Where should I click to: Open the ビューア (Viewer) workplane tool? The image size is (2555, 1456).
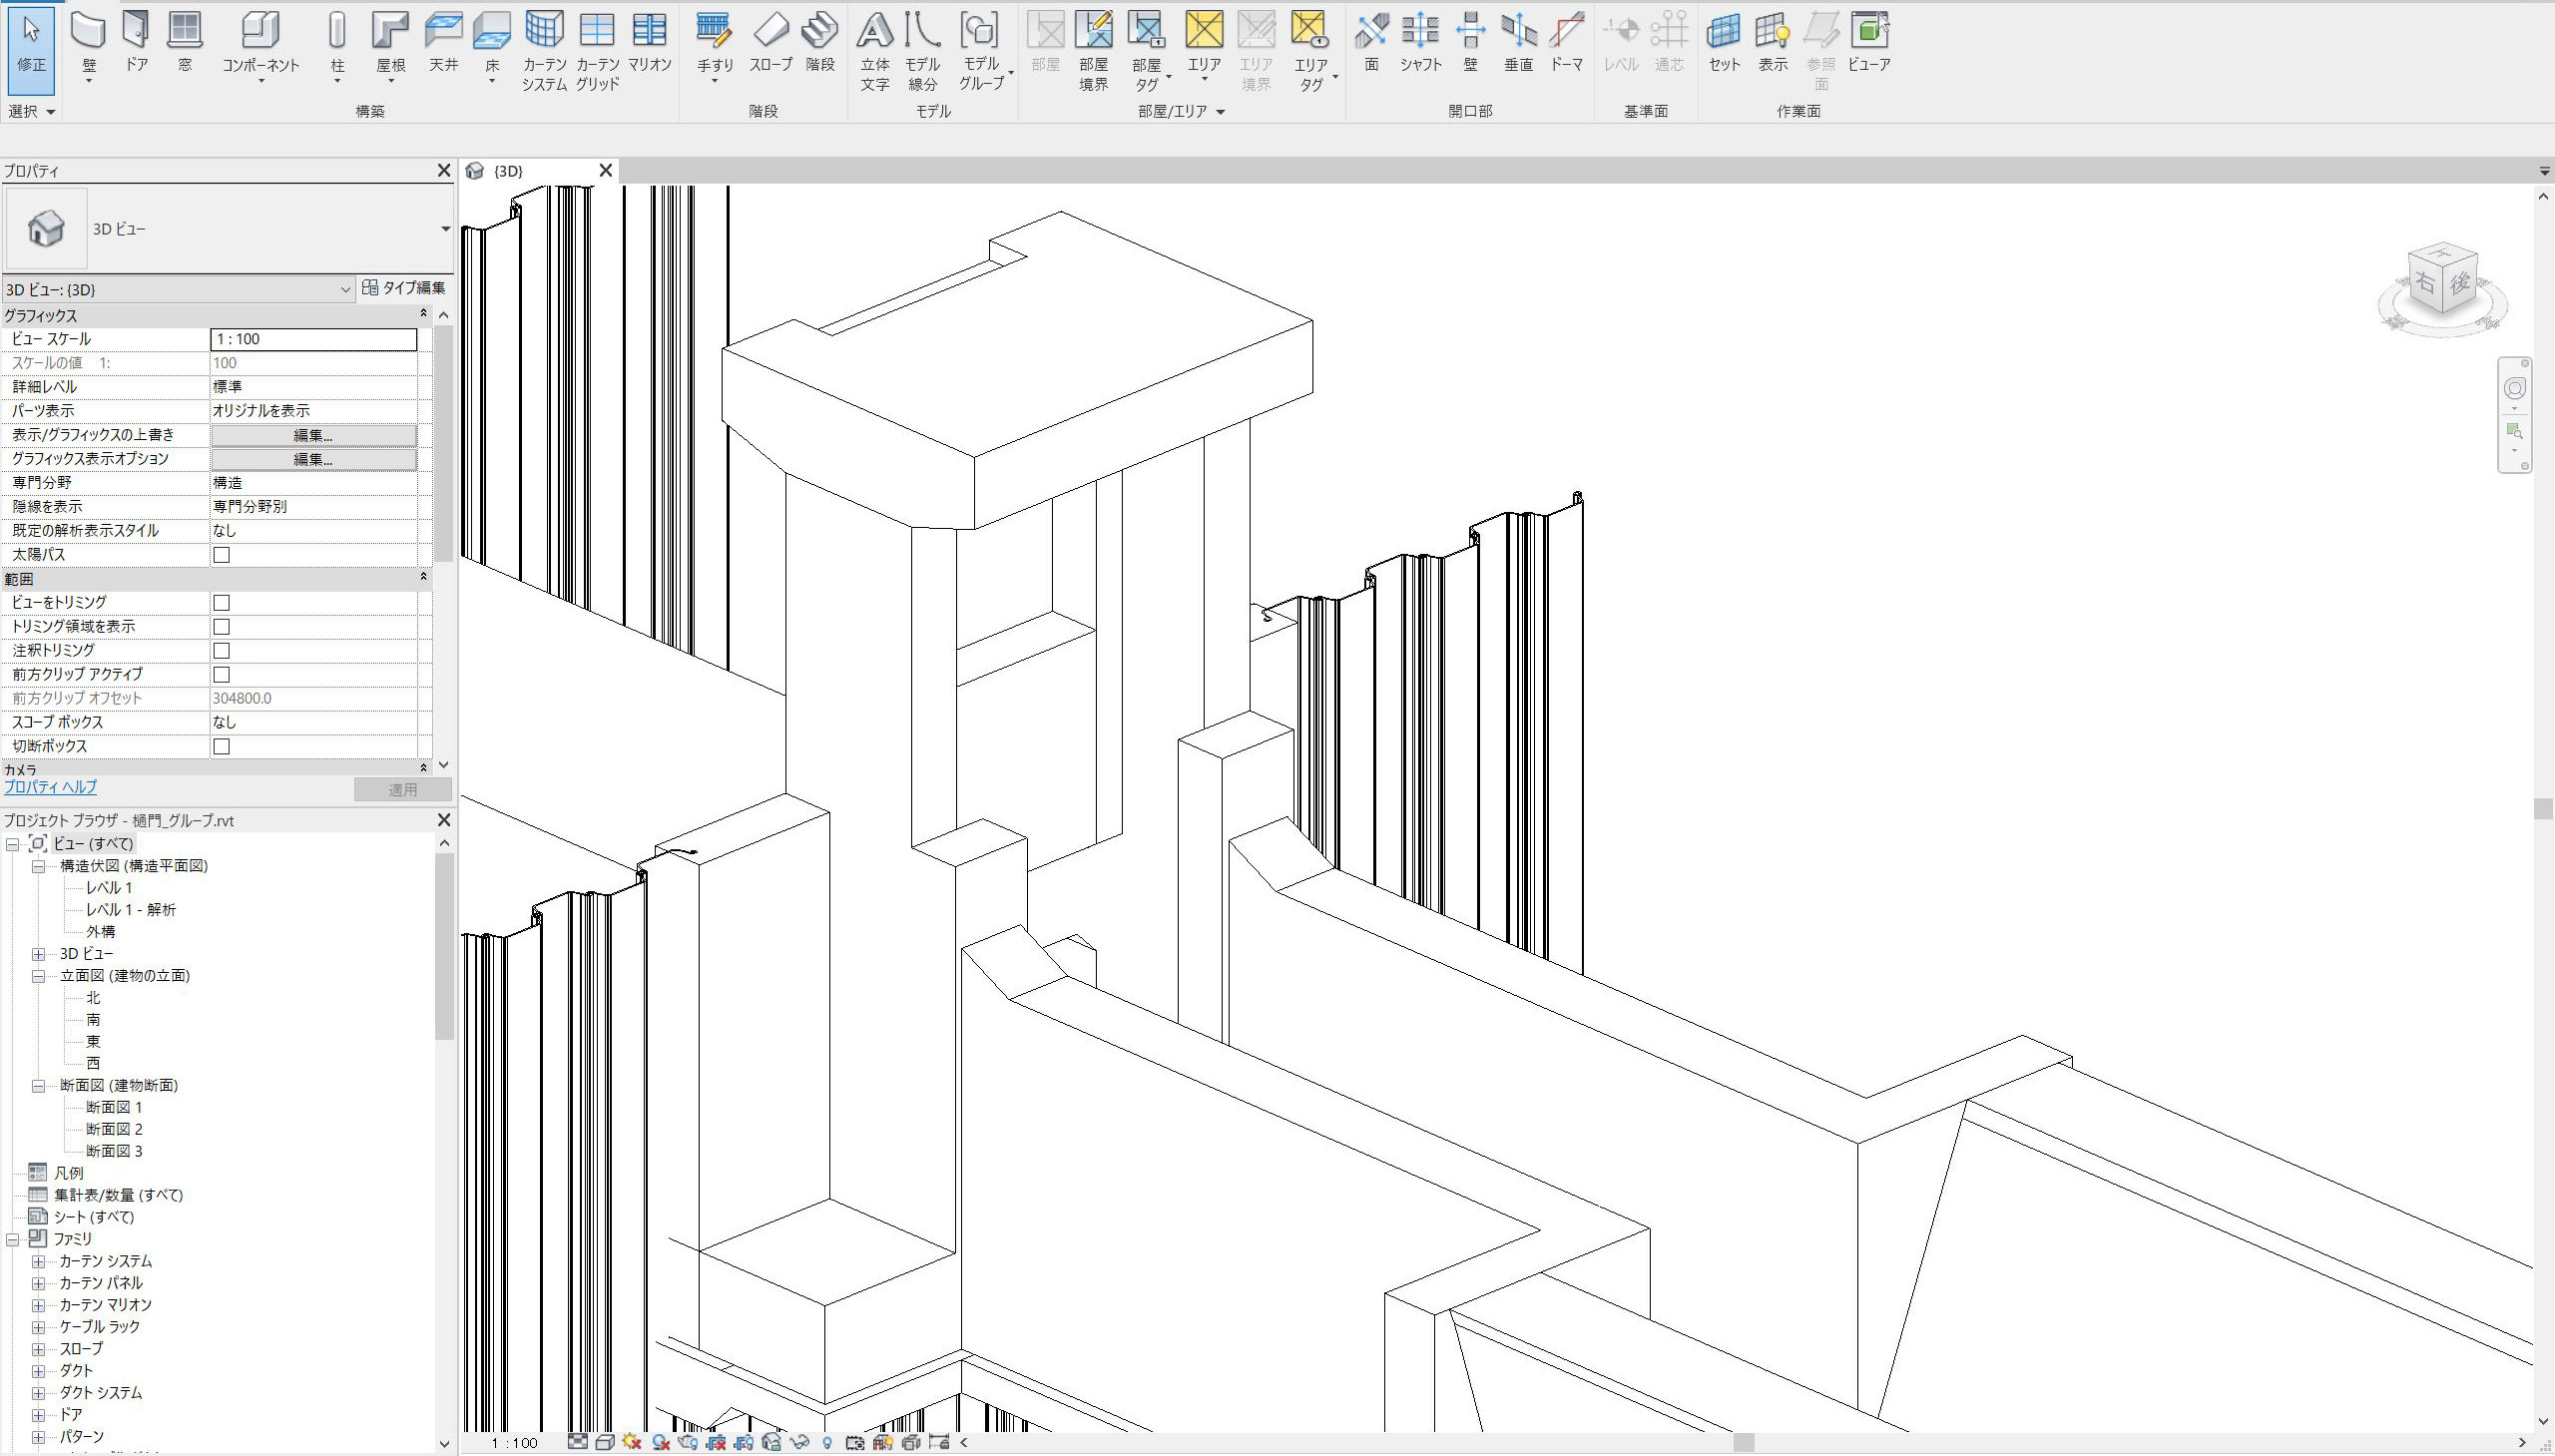tap(1868, 32)
